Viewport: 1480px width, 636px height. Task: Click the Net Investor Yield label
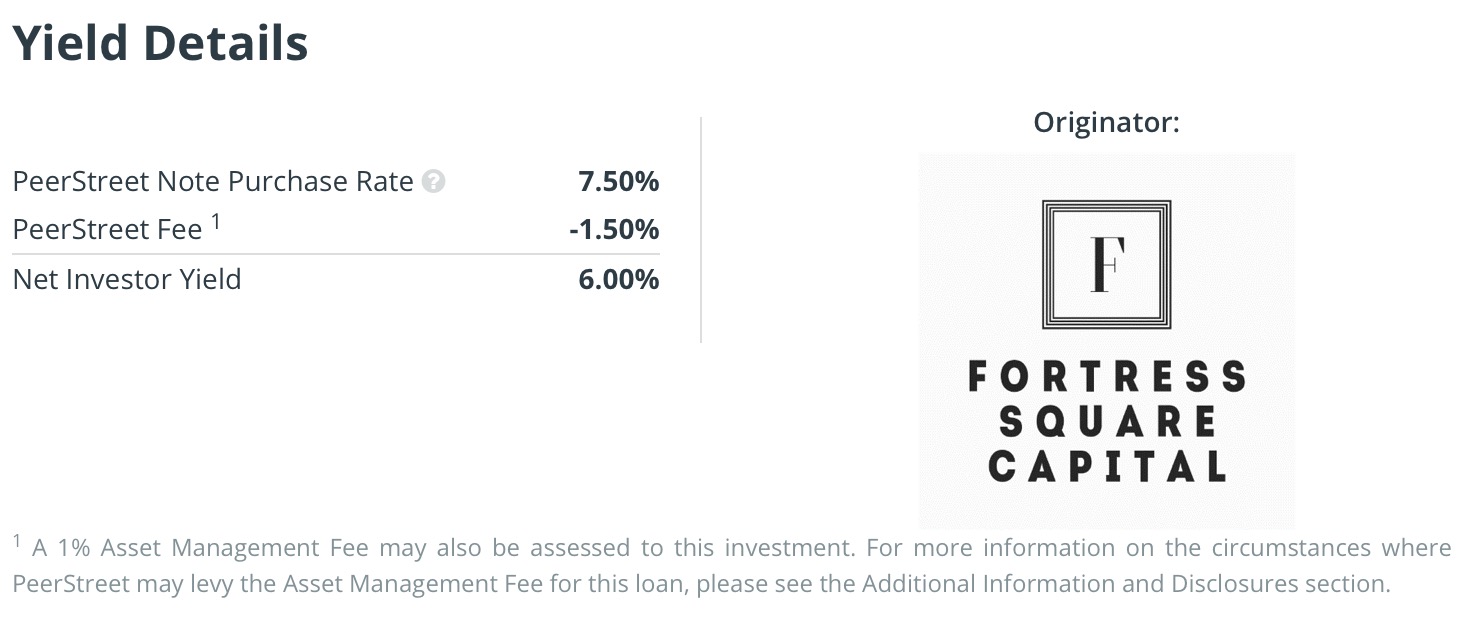[x=127, y=279]
